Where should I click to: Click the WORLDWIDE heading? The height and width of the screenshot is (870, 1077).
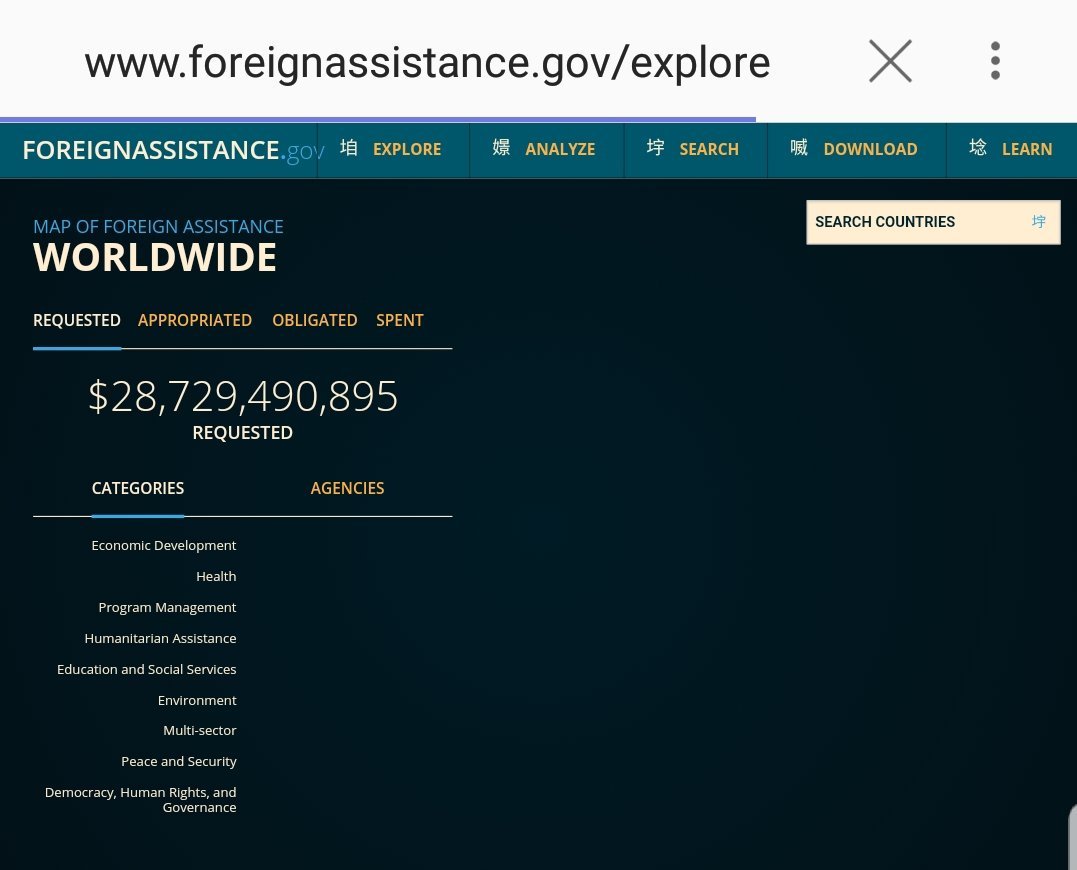[x=155, y=257]
